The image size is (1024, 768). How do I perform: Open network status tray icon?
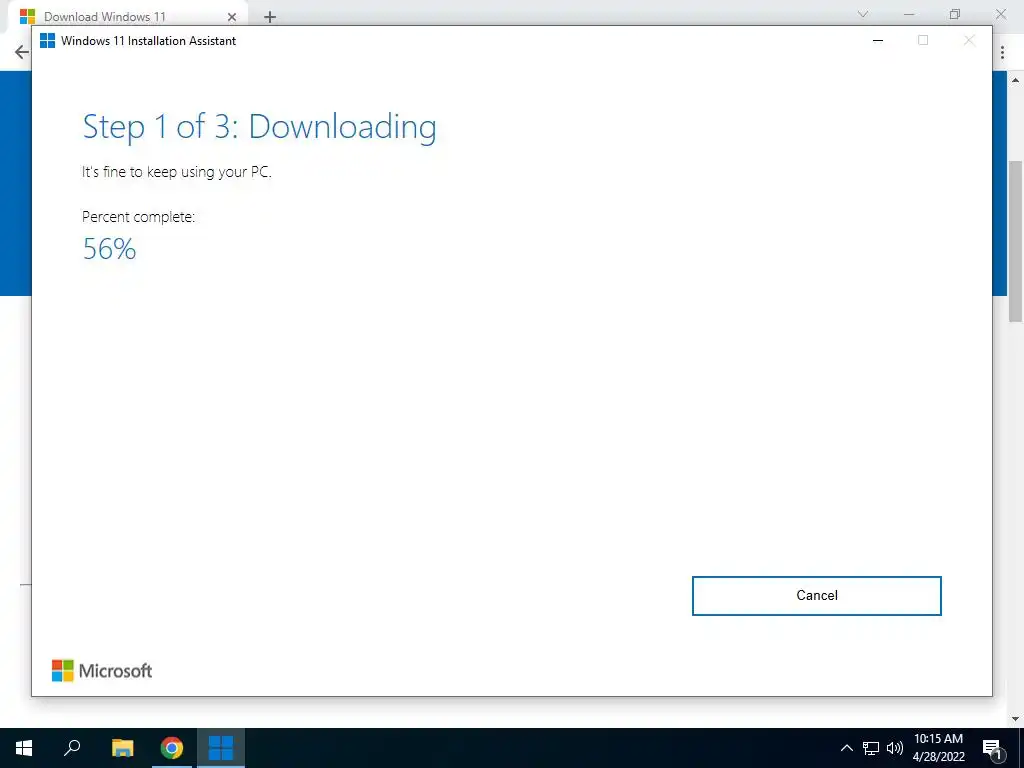tap(871, 748)
